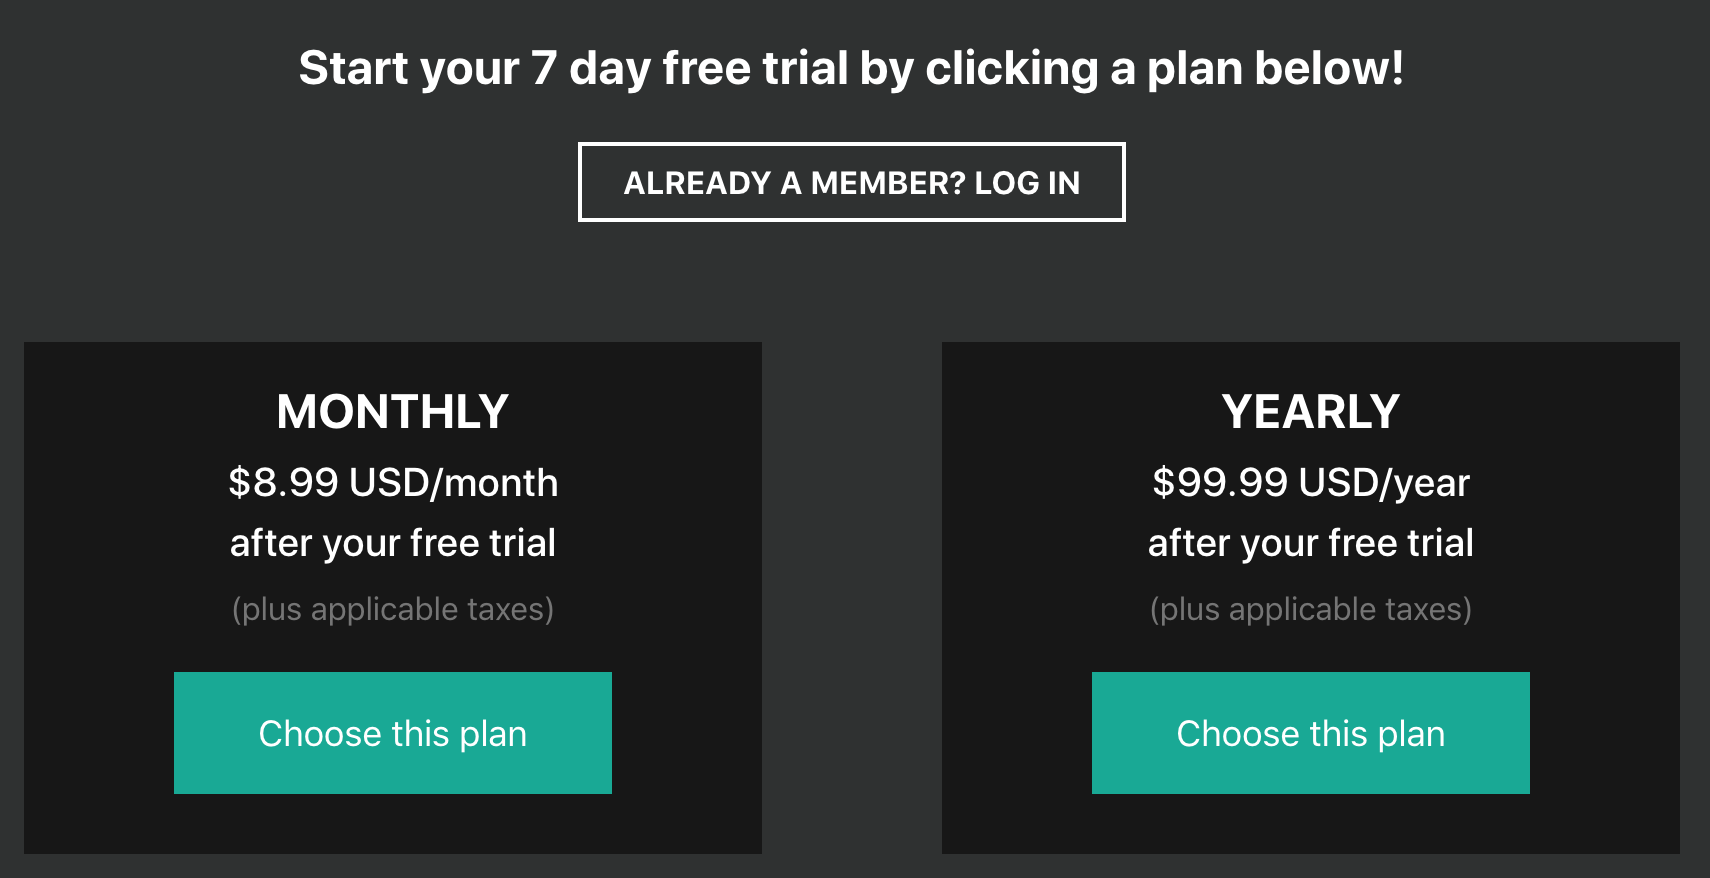Click the YEARLY plan heading

(1310, 410)
